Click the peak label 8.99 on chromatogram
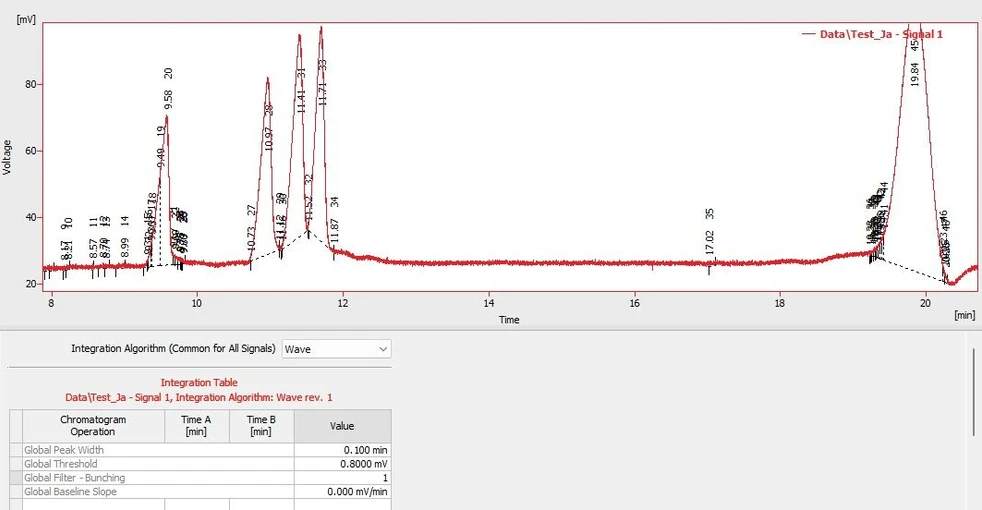This screenshot has height=510, width=982. point(125,247)
